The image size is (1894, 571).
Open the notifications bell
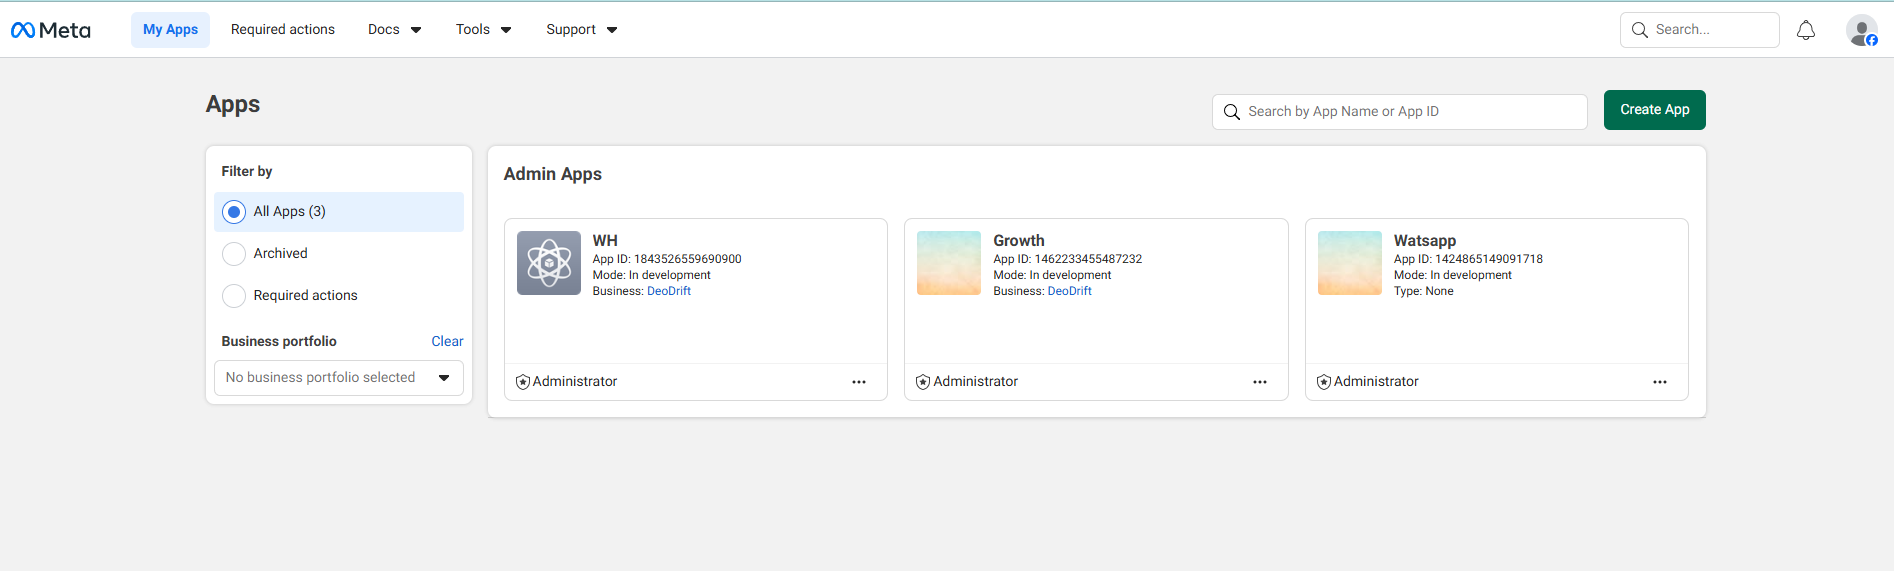pyautogui.click(x=1806, y=31)
